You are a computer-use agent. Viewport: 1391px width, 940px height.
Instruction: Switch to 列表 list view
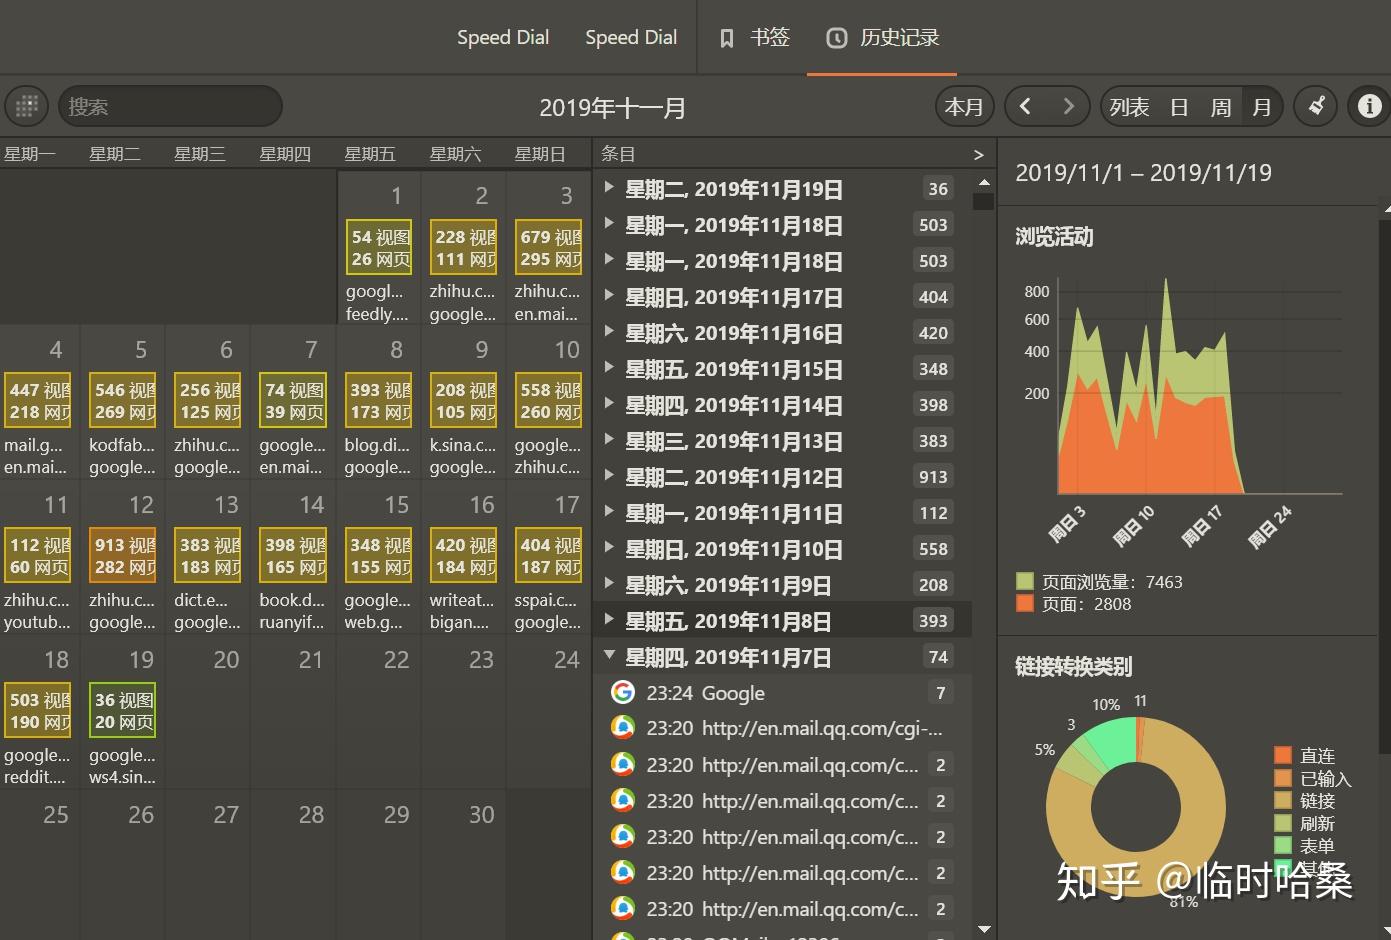click(1129, 107)
